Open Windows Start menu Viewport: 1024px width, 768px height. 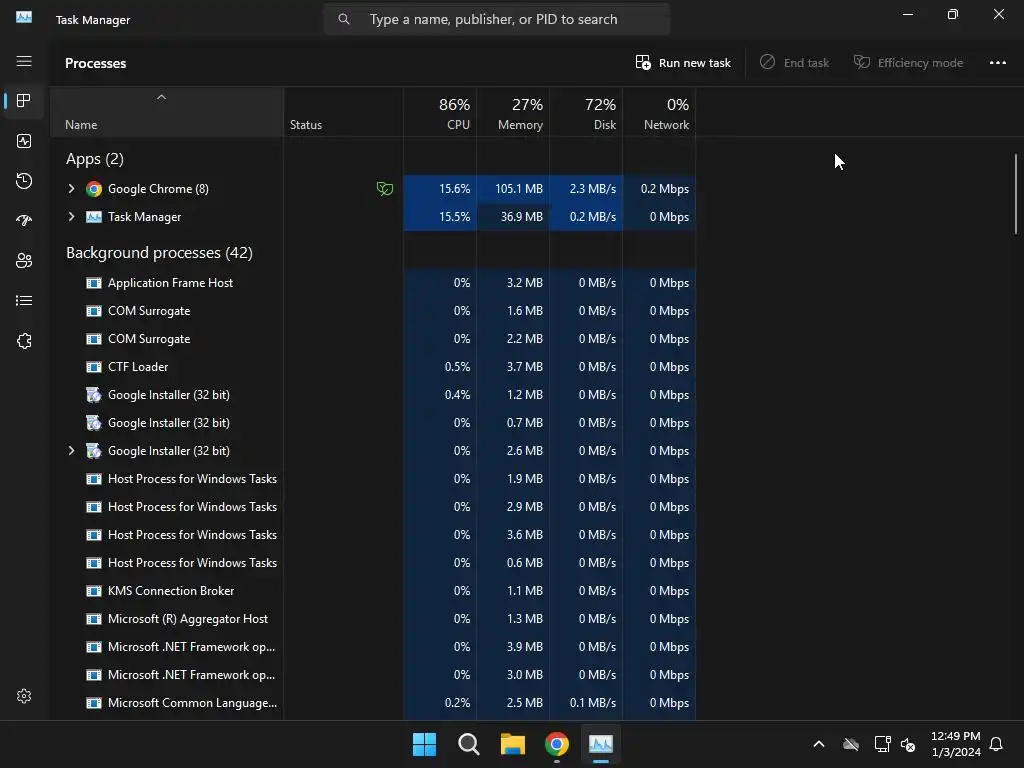pyautogui.click(x=424, y=744)
